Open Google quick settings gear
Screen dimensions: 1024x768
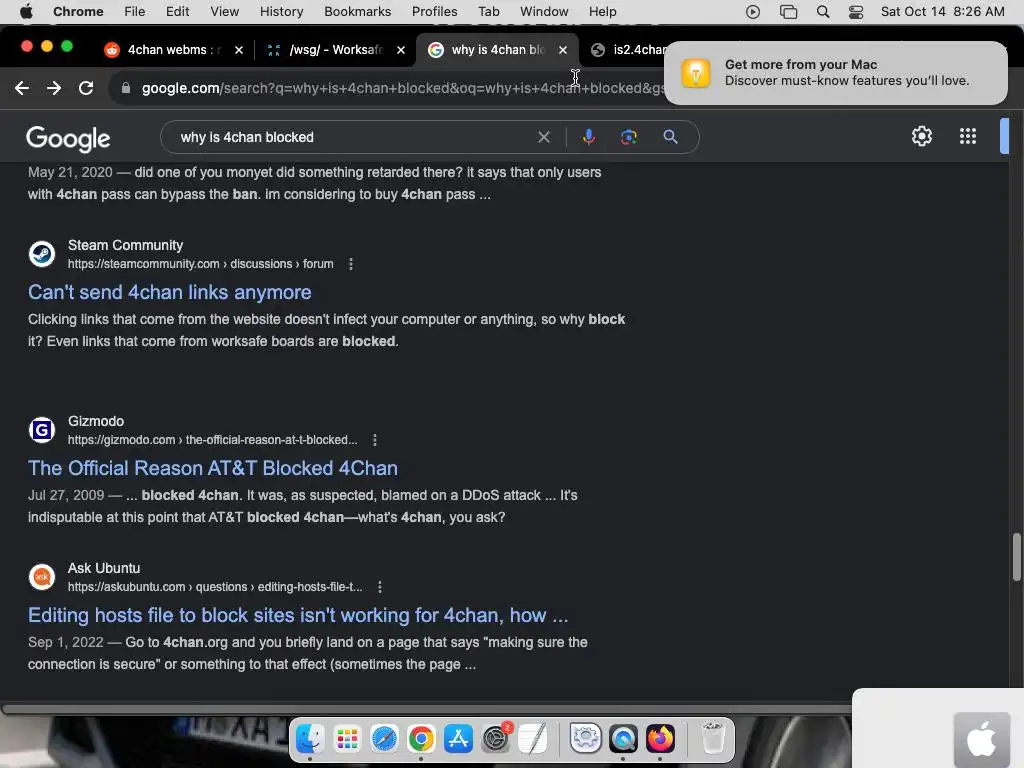pos(921,136)
